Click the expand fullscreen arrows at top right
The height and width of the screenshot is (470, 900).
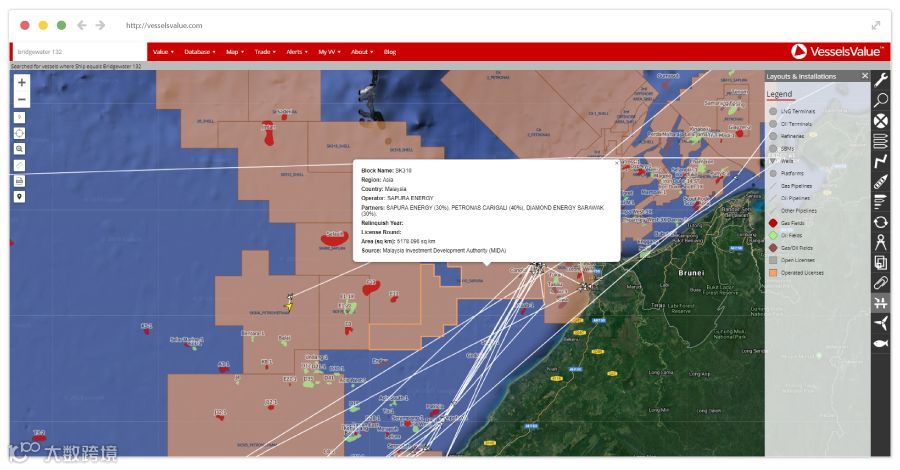(876, 25)
